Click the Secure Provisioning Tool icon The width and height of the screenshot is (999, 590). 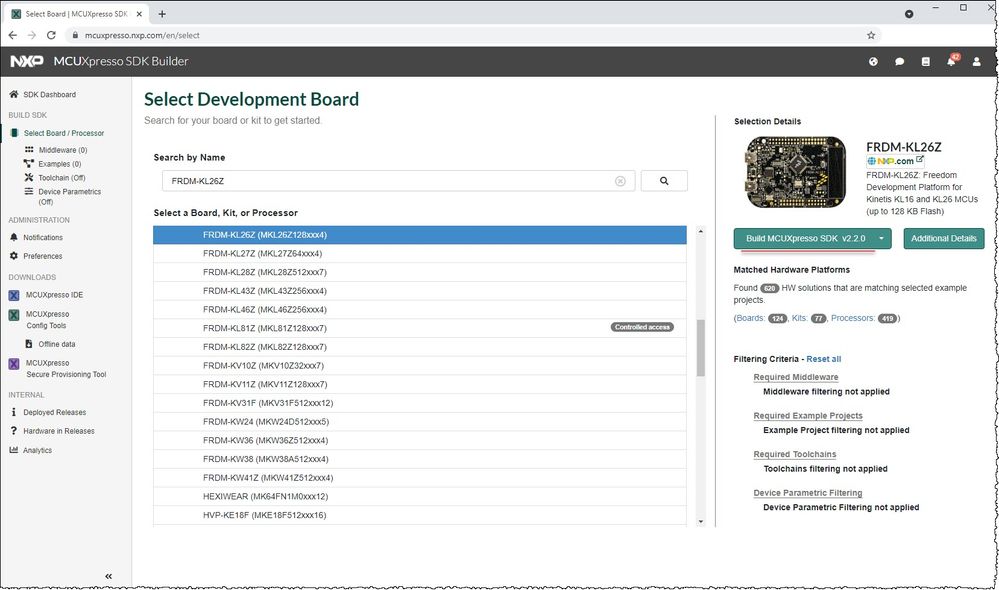click(13, 364)
